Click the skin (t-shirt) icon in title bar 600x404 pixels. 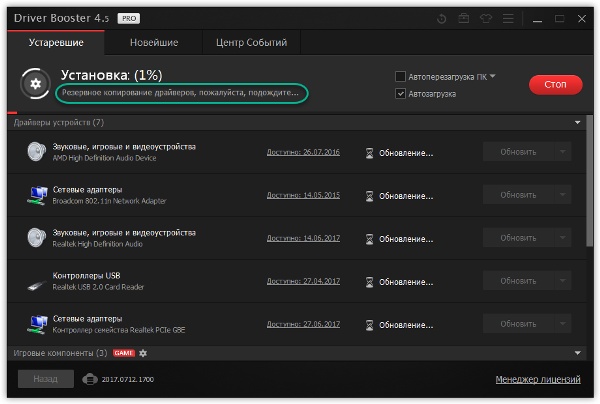click(x=486, y=18)
